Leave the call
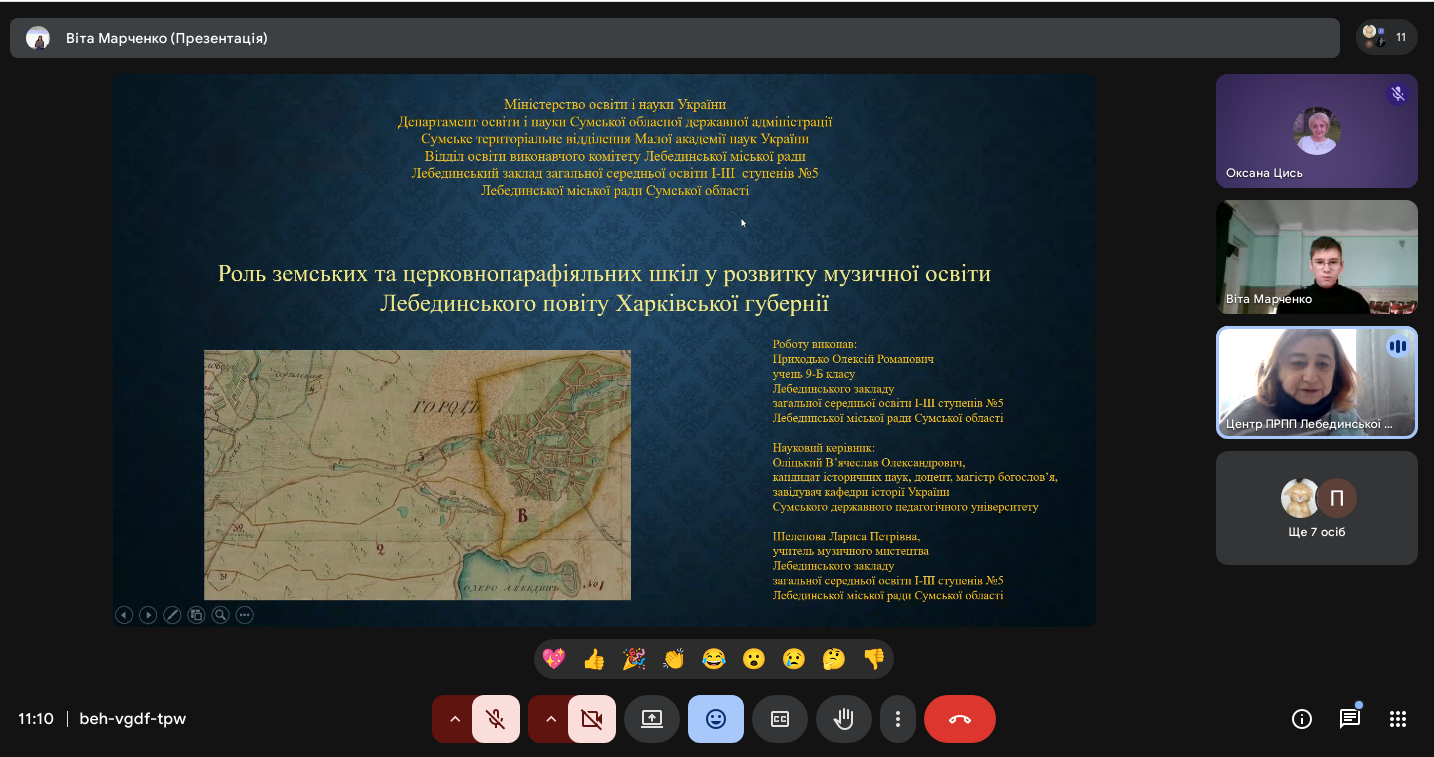Image resolution: width=1434 pixels, height=757 pixels. (960, 719)
